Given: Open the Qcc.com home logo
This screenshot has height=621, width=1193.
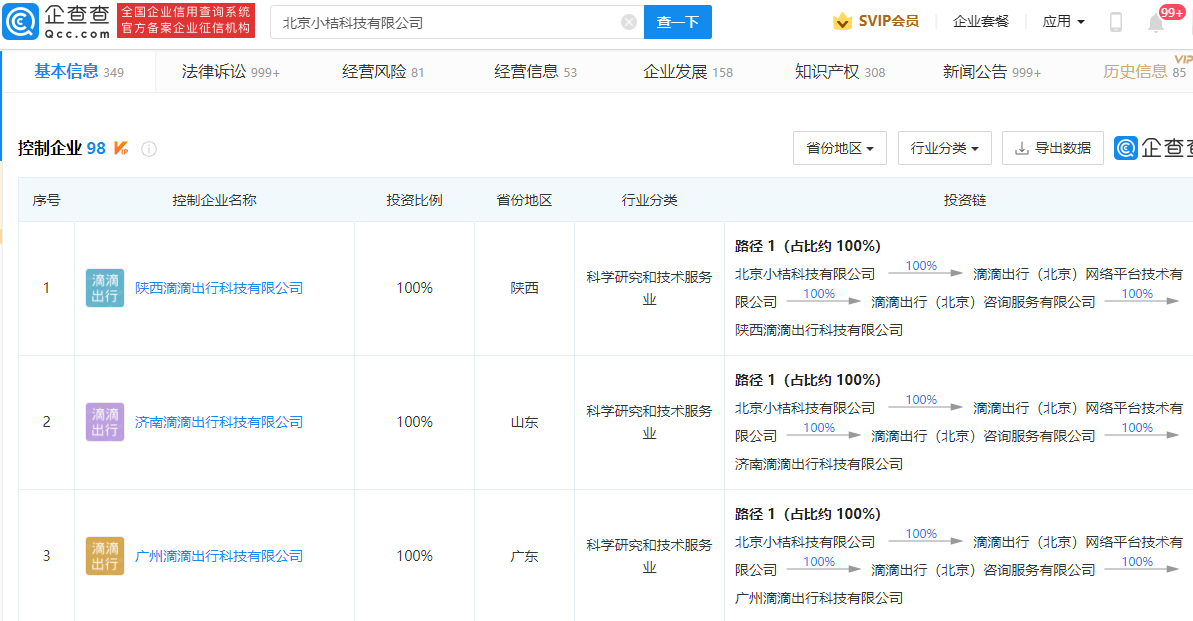Looking at the screenshot, I should [57, 21].
